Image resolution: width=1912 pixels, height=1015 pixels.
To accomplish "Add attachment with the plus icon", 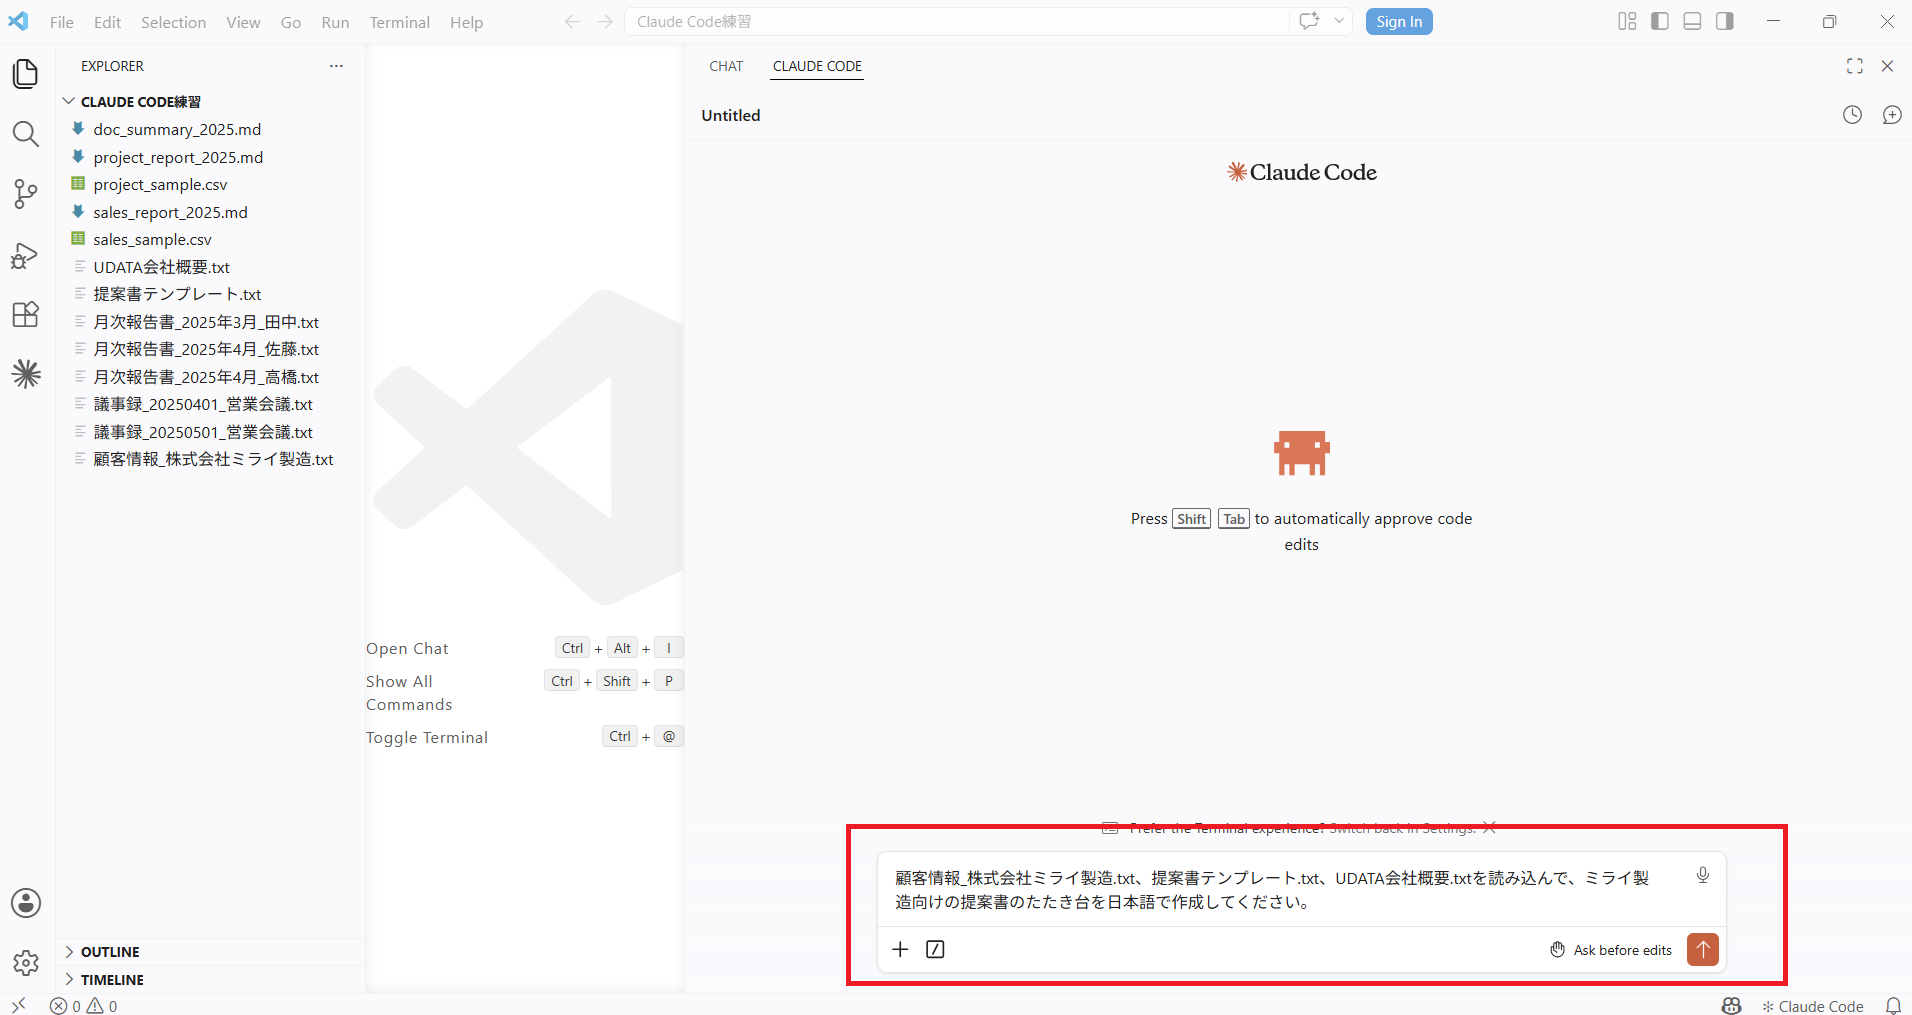I will pos(900,949).
